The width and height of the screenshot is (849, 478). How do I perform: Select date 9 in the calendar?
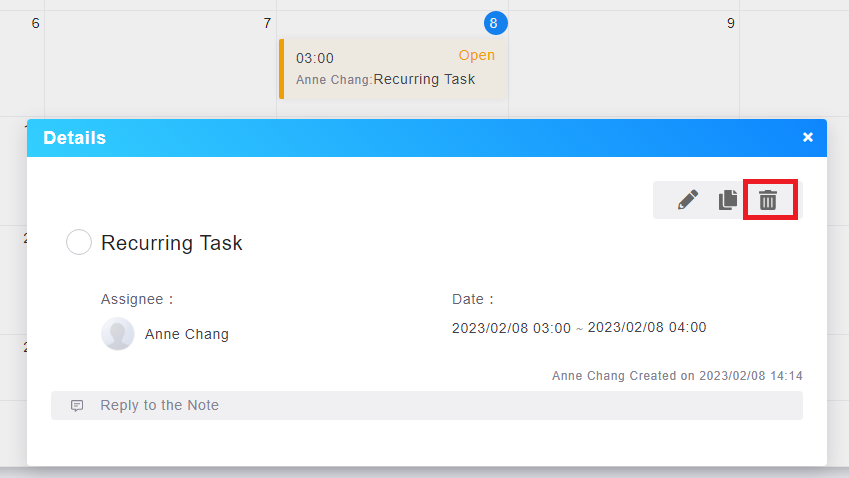click(730, 23)
